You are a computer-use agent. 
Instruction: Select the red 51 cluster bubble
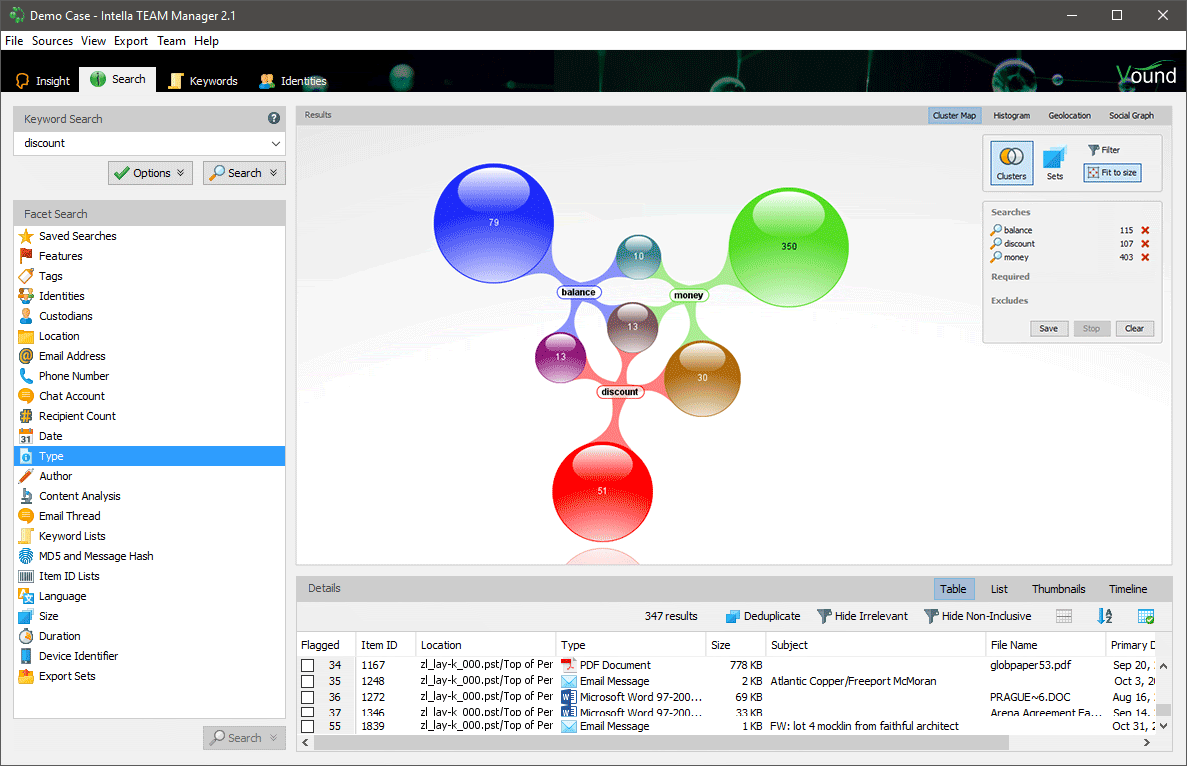pyautogui.click(x=602, y=490)
